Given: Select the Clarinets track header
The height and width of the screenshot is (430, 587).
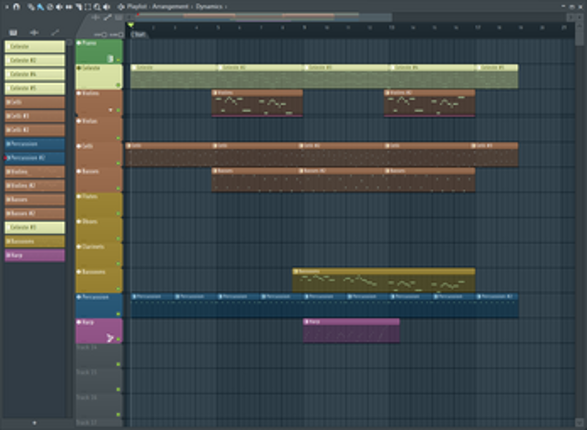Looking at the screenshot, I should pyautogui.click(x=99, y=255).
